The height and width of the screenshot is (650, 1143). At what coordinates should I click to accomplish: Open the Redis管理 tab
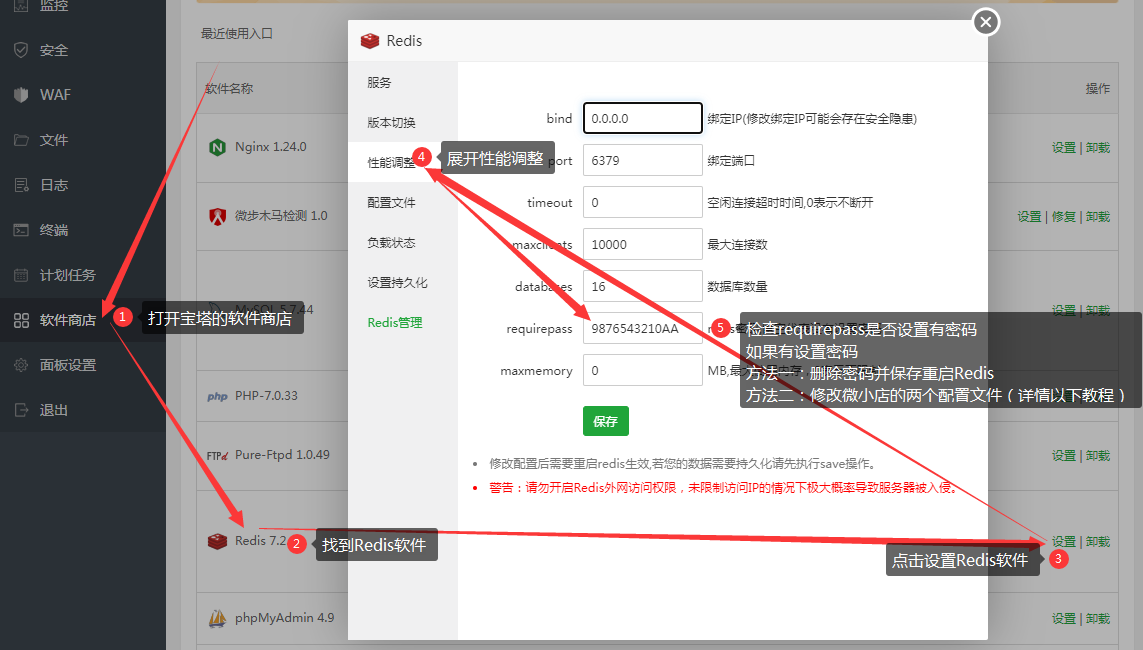394,323
